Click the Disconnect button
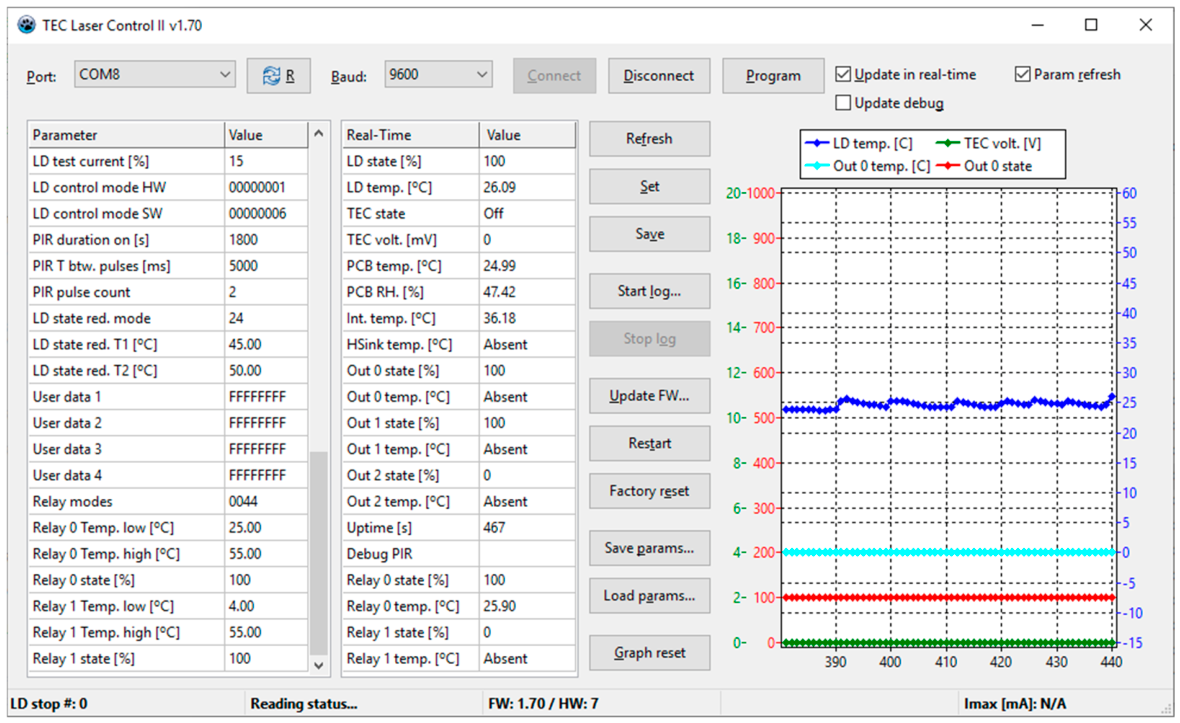The width and height of the screenshot is (1180, 723). click(658, 76)
